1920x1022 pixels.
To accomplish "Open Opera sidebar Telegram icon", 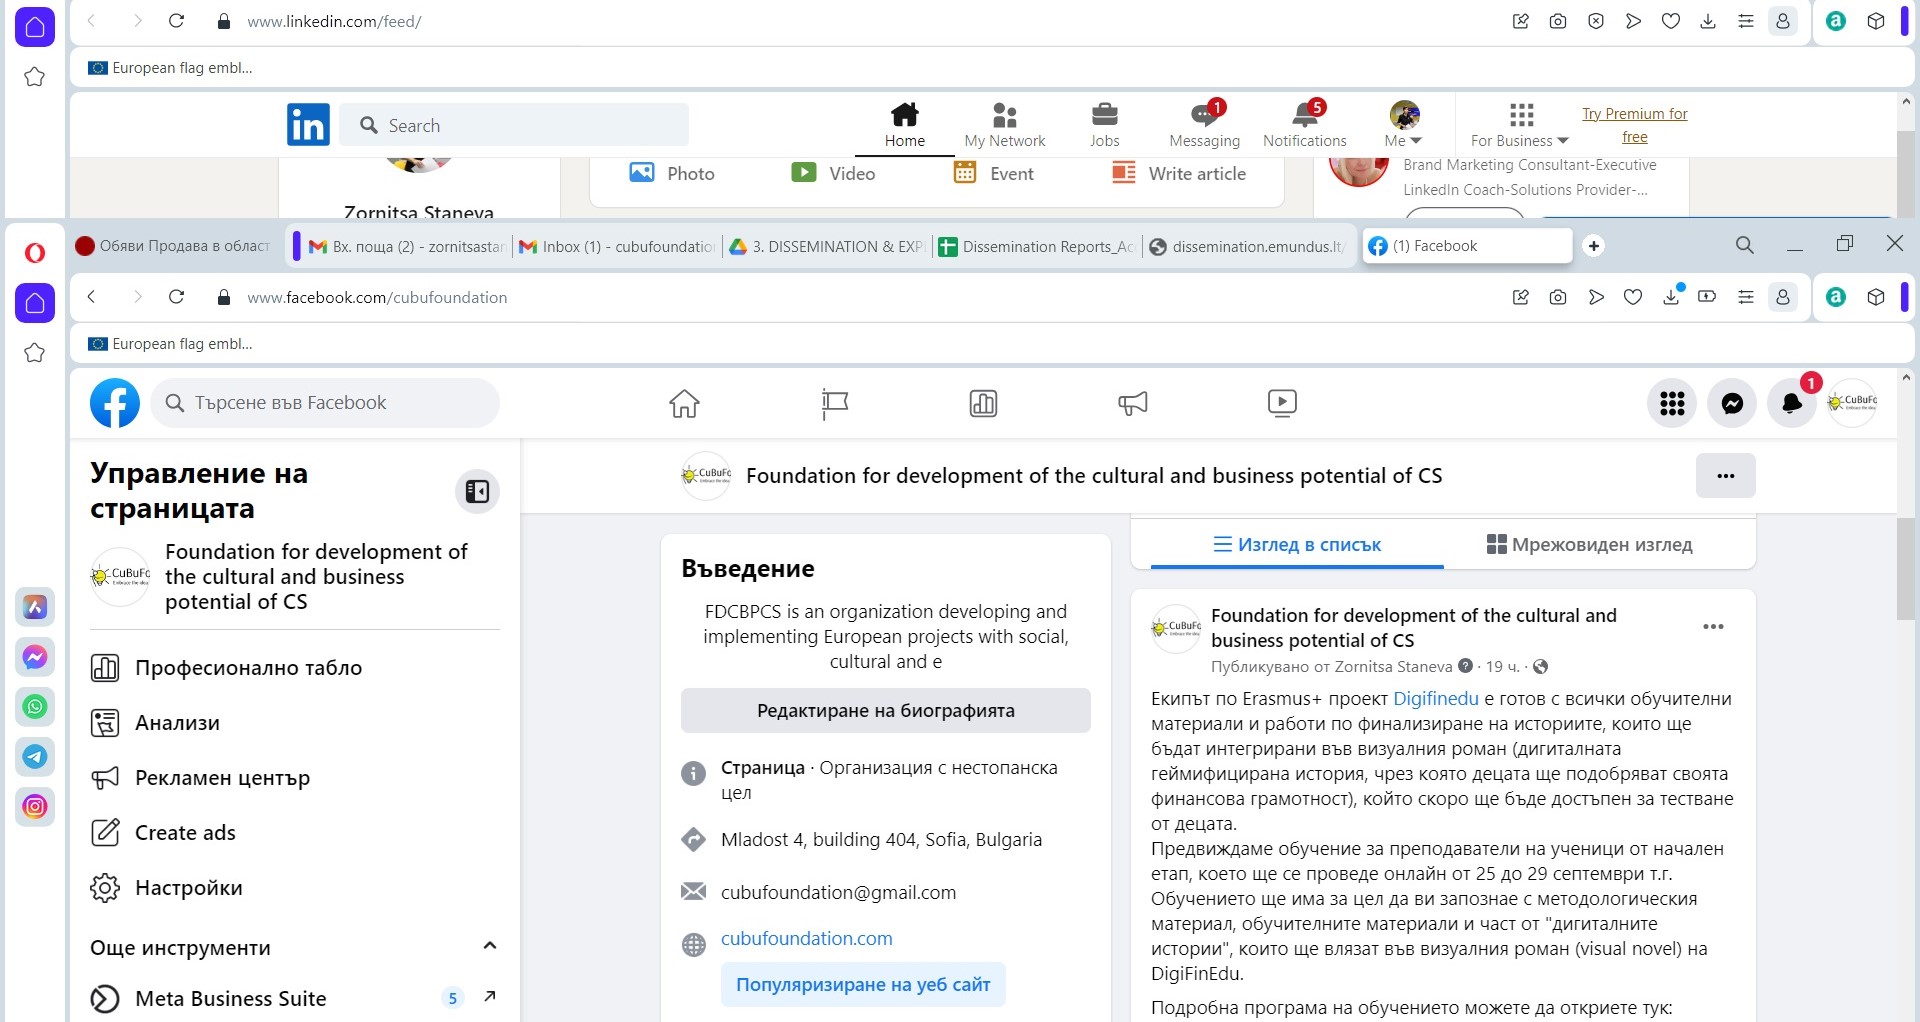I will pos(35,757).
